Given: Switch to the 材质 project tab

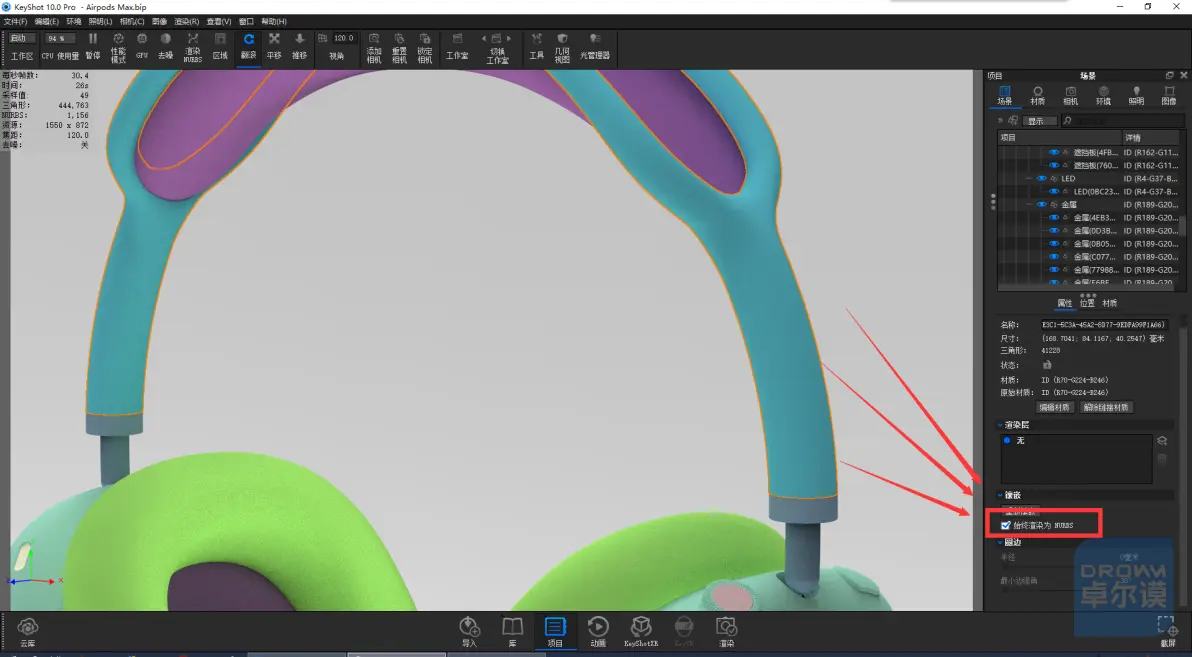Looking at the screenshot, I should [1038, 96].
